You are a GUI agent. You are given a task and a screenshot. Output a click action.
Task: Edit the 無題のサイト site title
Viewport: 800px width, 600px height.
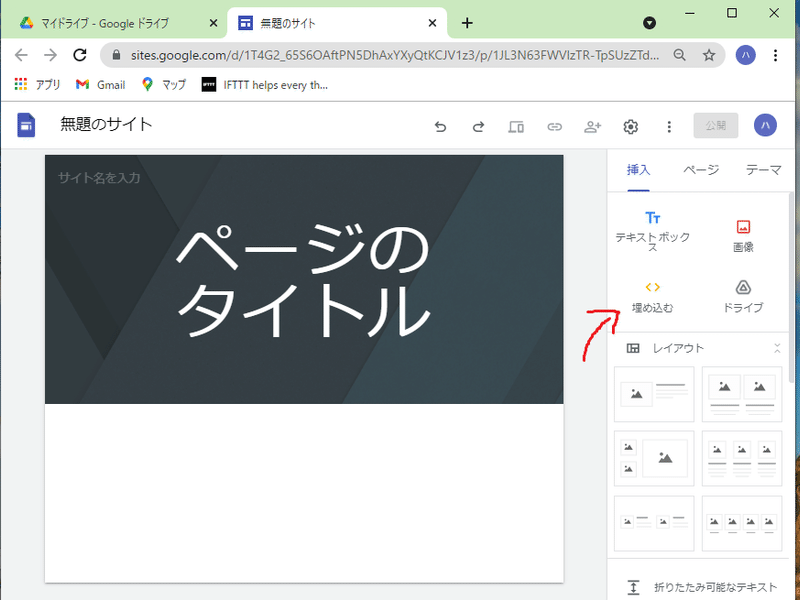[x=106, y=124]
